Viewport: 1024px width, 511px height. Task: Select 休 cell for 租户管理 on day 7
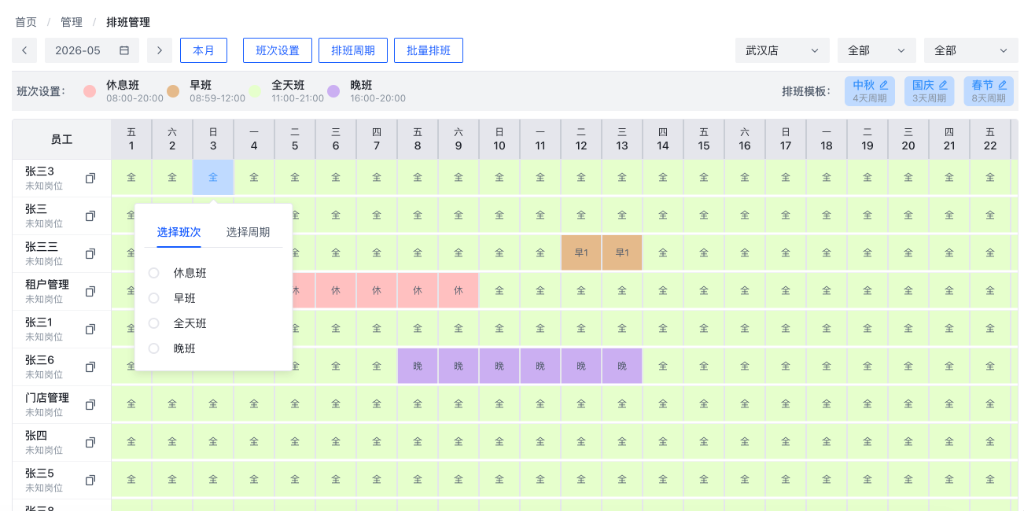377,291
